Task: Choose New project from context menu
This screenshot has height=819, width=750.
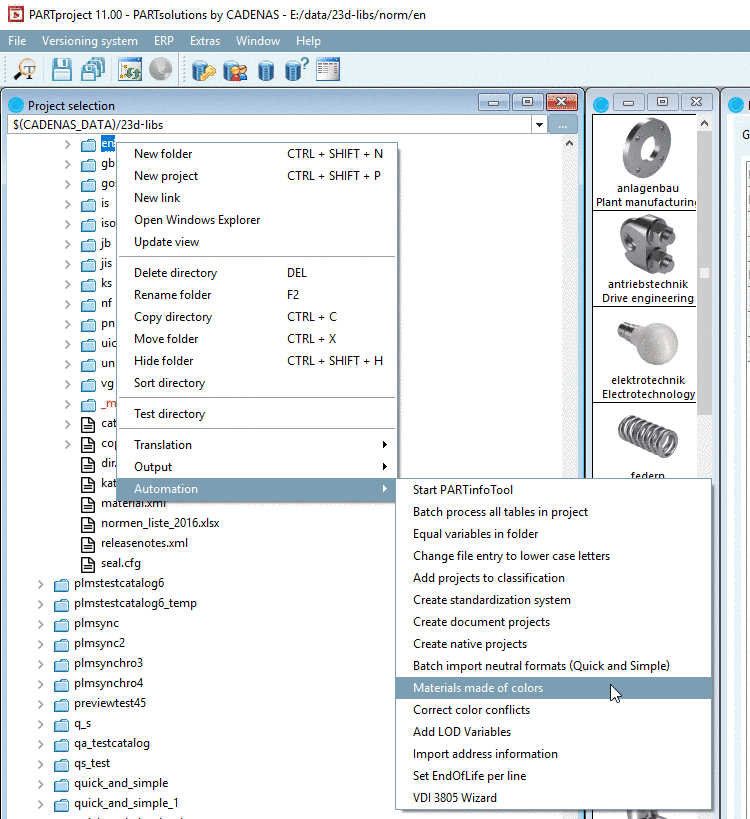Action: pyautogui.click(x=257, y=176)
